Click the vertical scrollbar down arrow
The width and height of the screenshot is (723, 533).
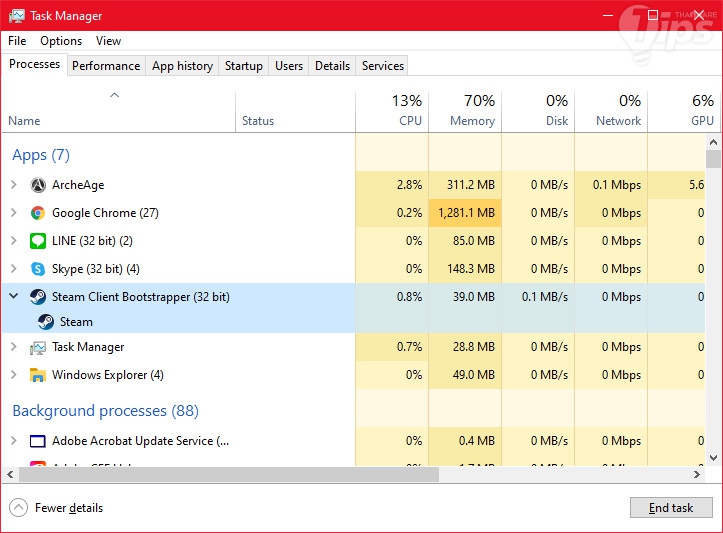pyautogui.click(x=713, y=458)
